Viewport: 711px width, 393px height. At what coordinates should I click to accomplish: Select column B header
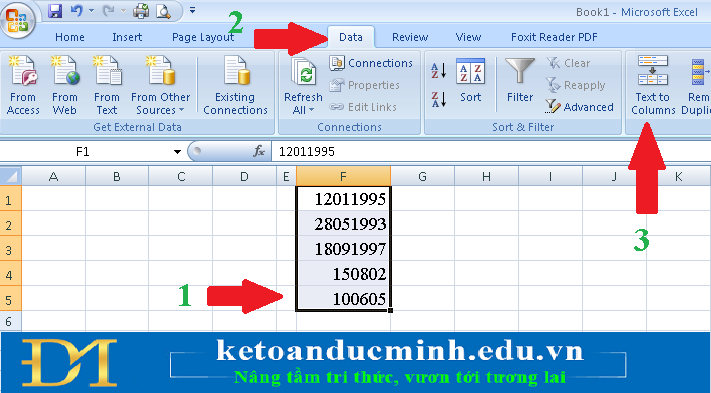[x=117, y=176]
